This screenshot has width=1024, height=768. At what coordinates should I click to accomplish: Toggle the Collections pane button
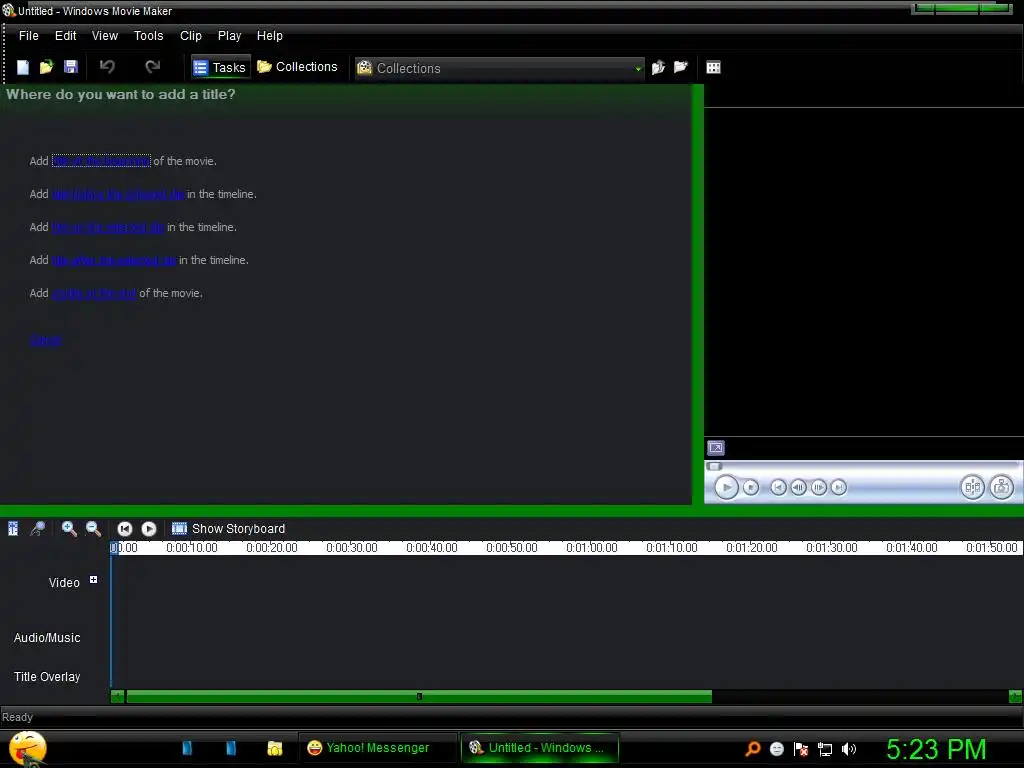coord(298,67)
